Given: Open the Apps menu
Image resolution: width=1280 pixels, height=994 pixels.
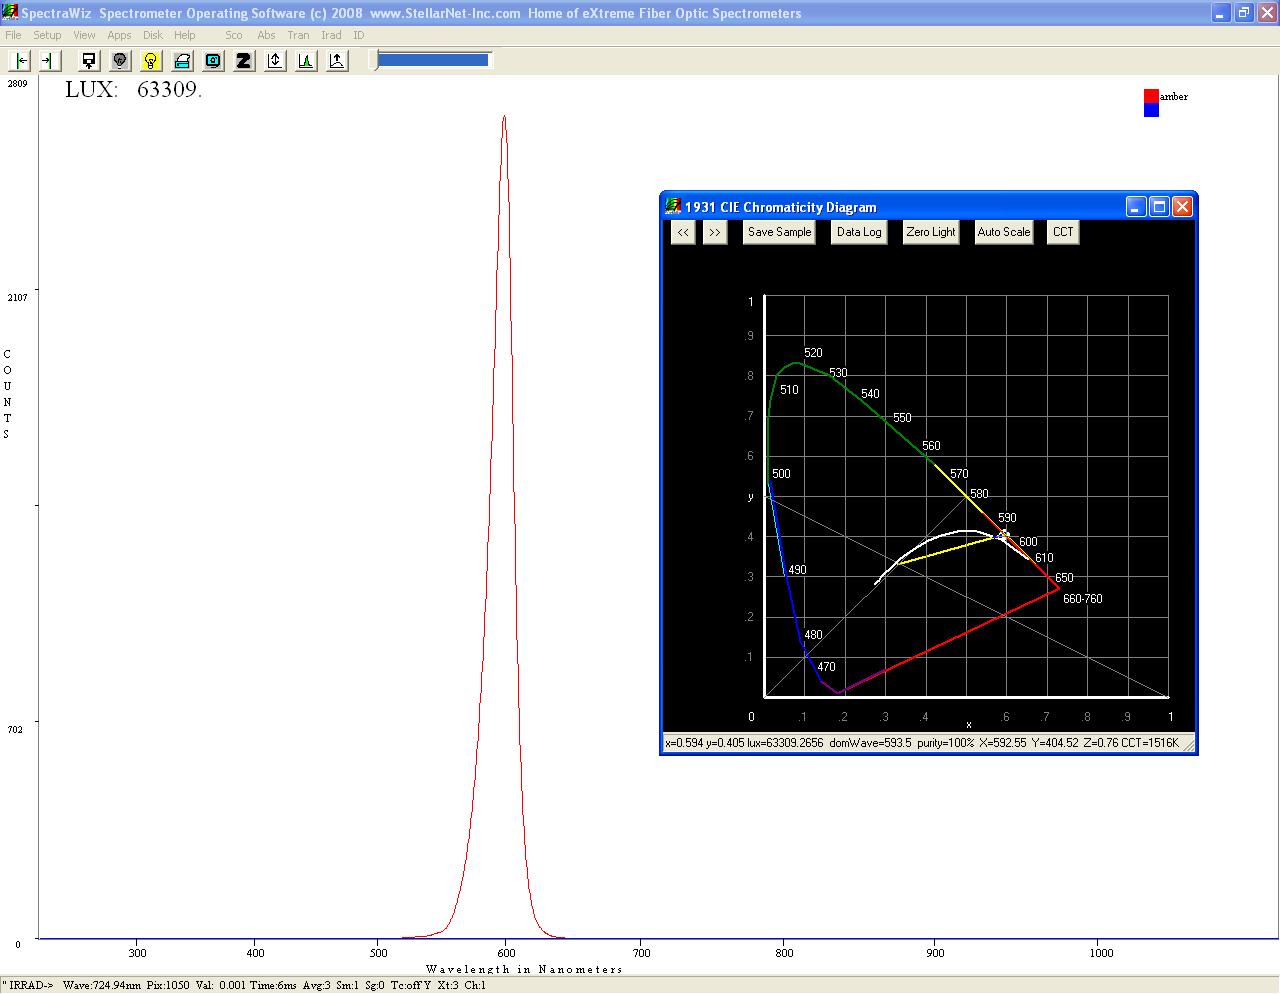Looking at the screenshot, I should coord(119,34).
